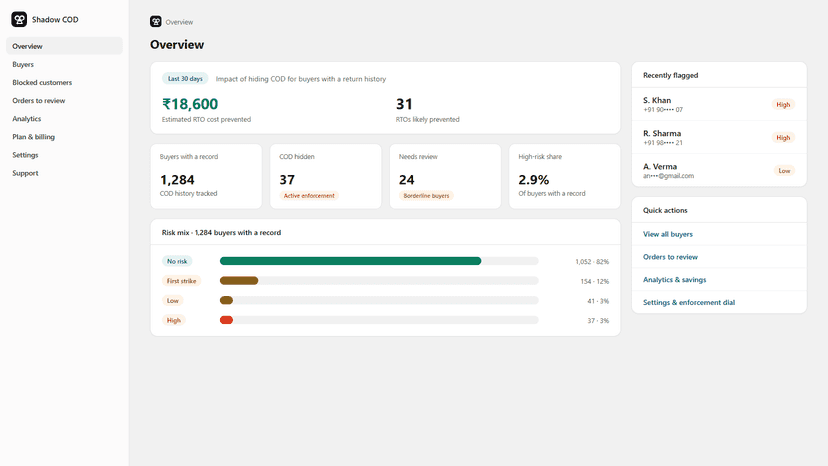Click the High badge next to S. Khan
The image size is (828, 466).
tap(783, 104)
